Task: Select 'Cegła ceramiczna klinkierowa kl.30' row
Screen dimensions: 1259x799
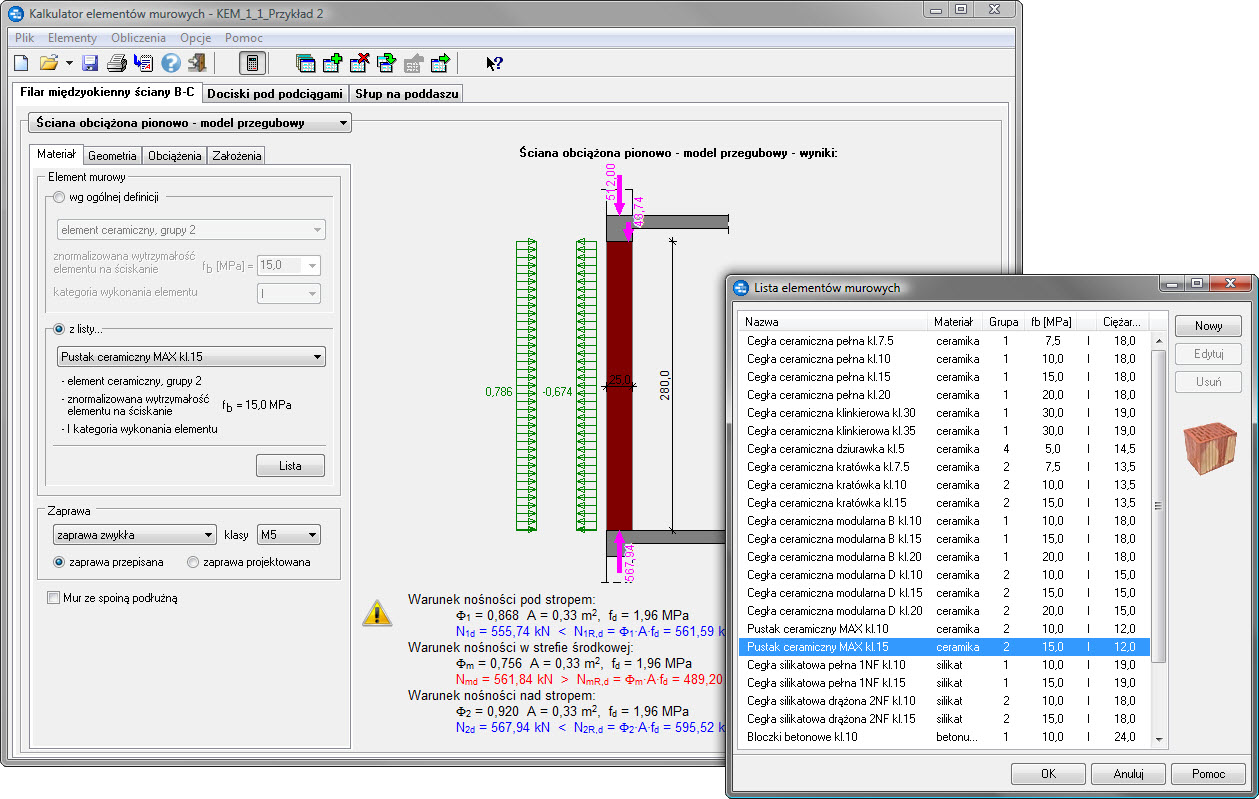Action: (x=831, y=413)
